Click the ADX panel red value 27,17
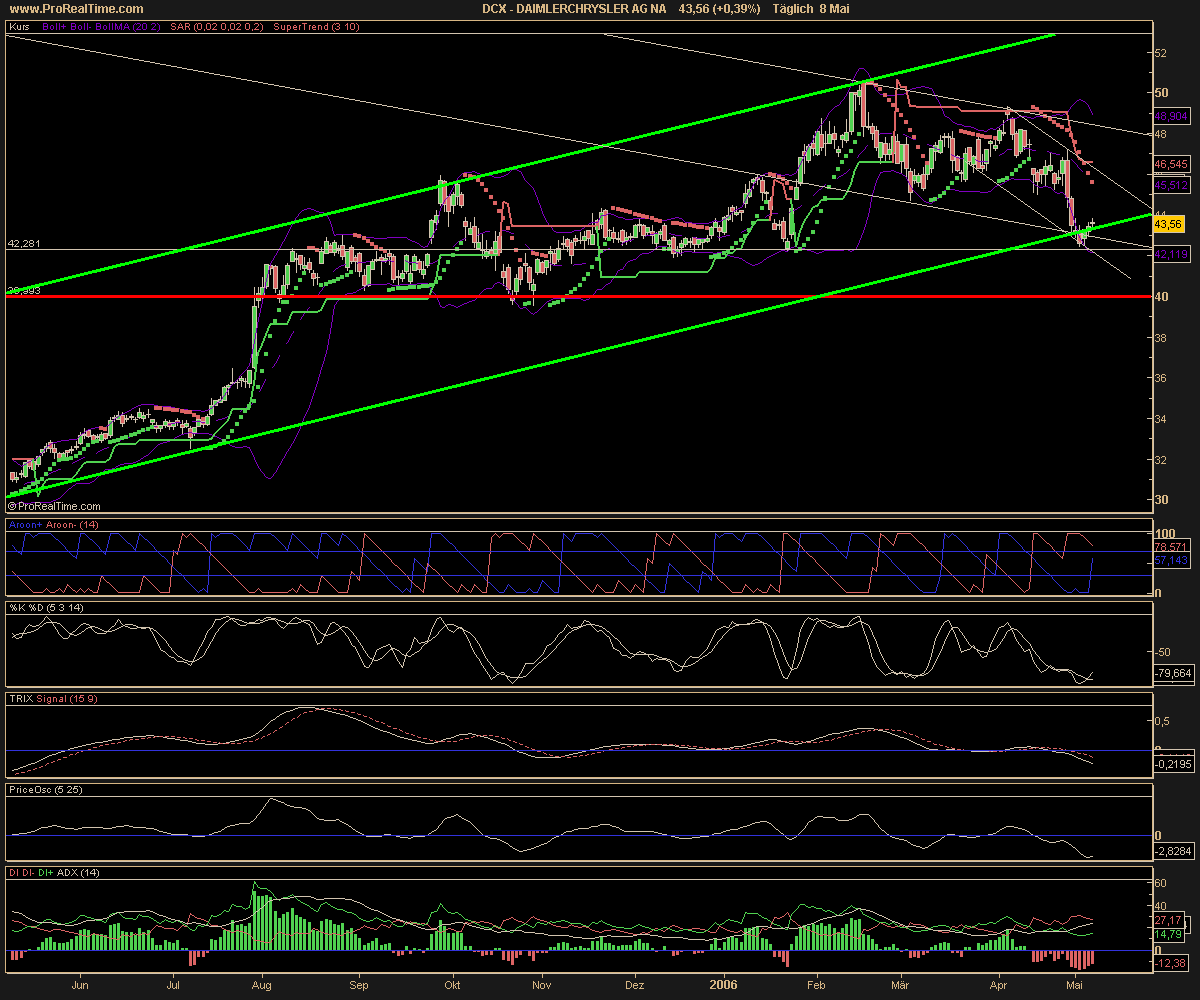 pos(1168,919)
